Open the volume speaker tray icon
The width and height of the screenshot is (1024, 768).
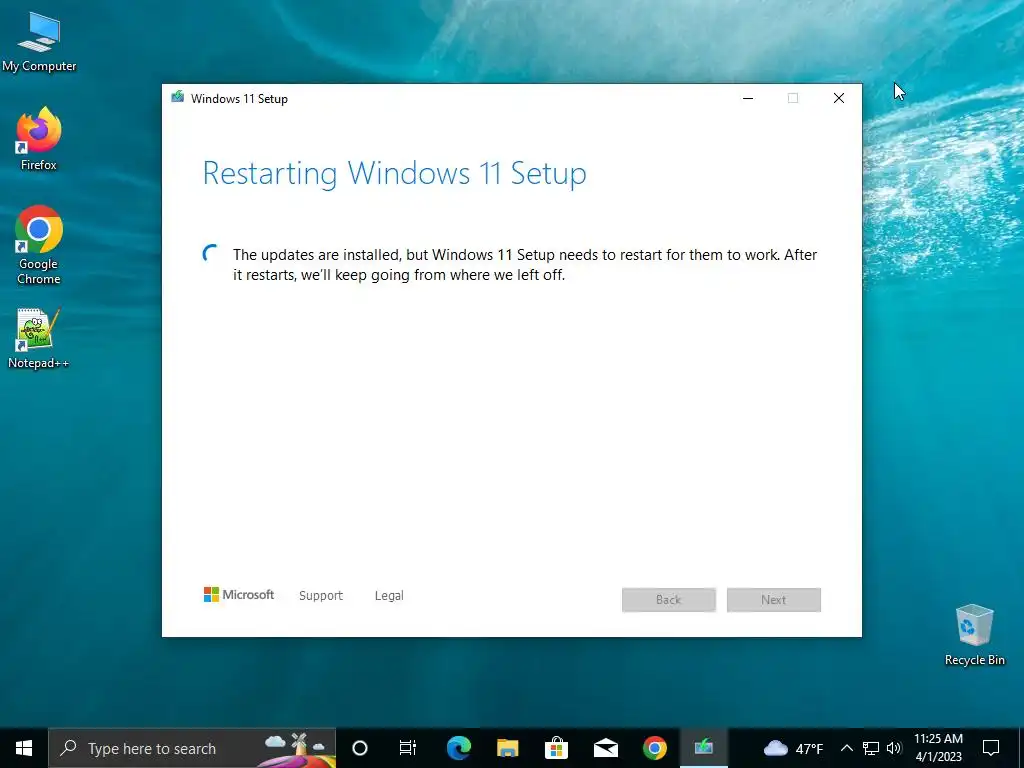point(893,748)
